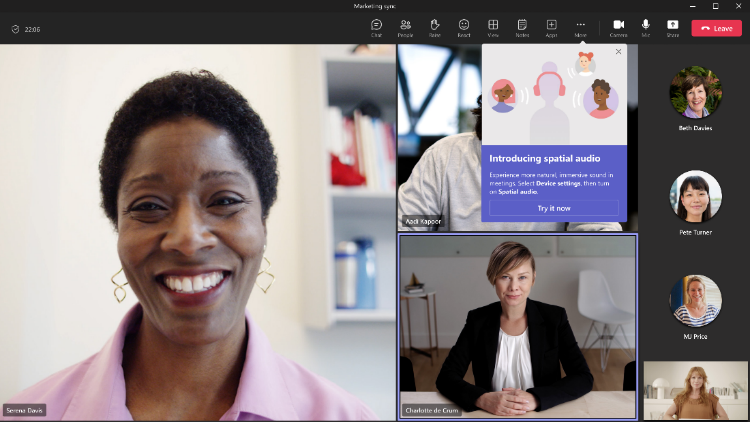The height and width of the screenshot is (422, 750).
Task: Toggle the Camera off
Action: (x=618, y=27)
